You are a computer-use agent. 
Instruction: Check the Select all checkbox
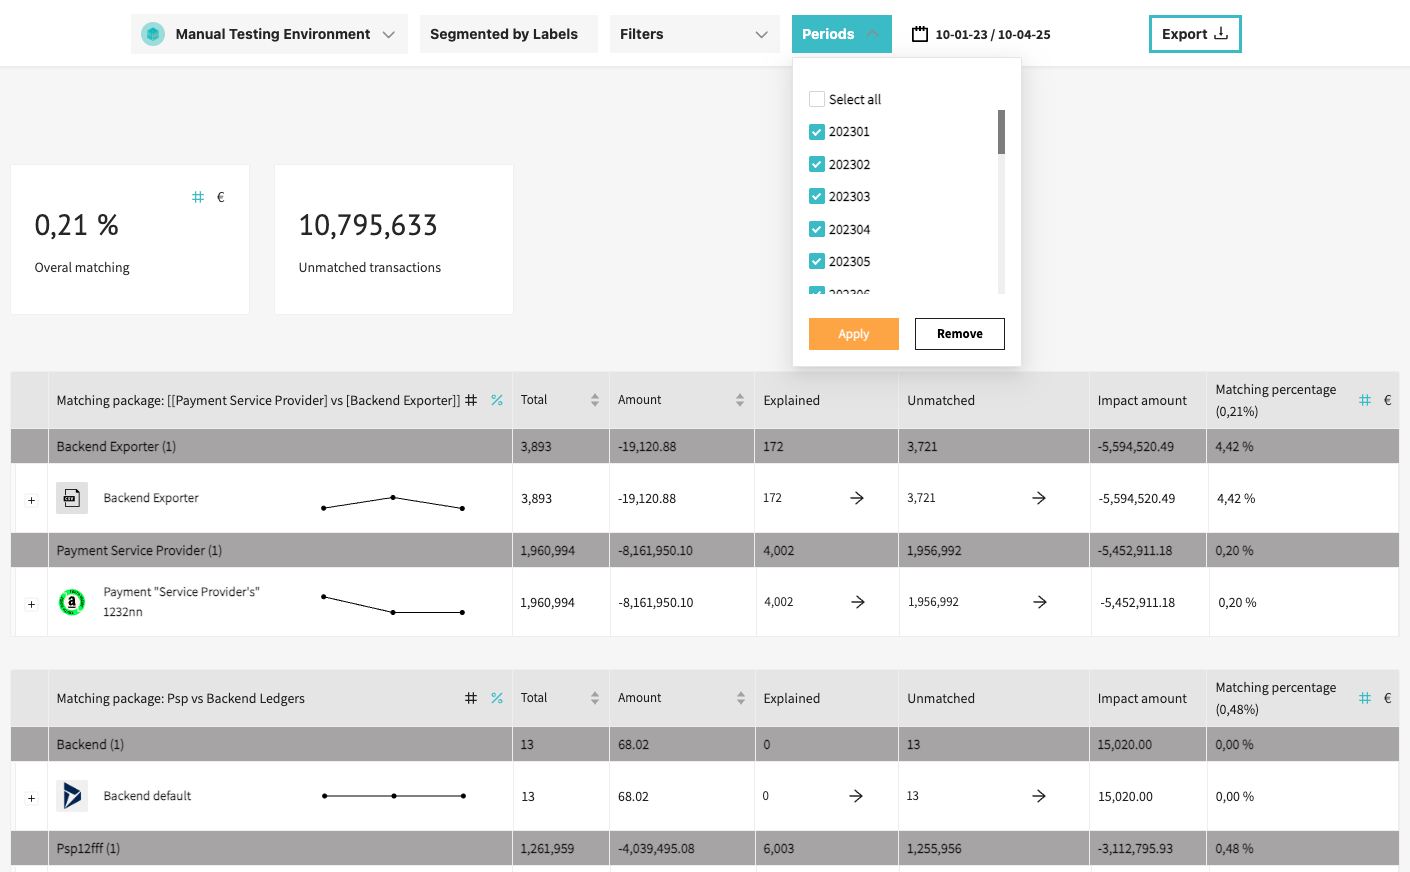pos(817,99)
